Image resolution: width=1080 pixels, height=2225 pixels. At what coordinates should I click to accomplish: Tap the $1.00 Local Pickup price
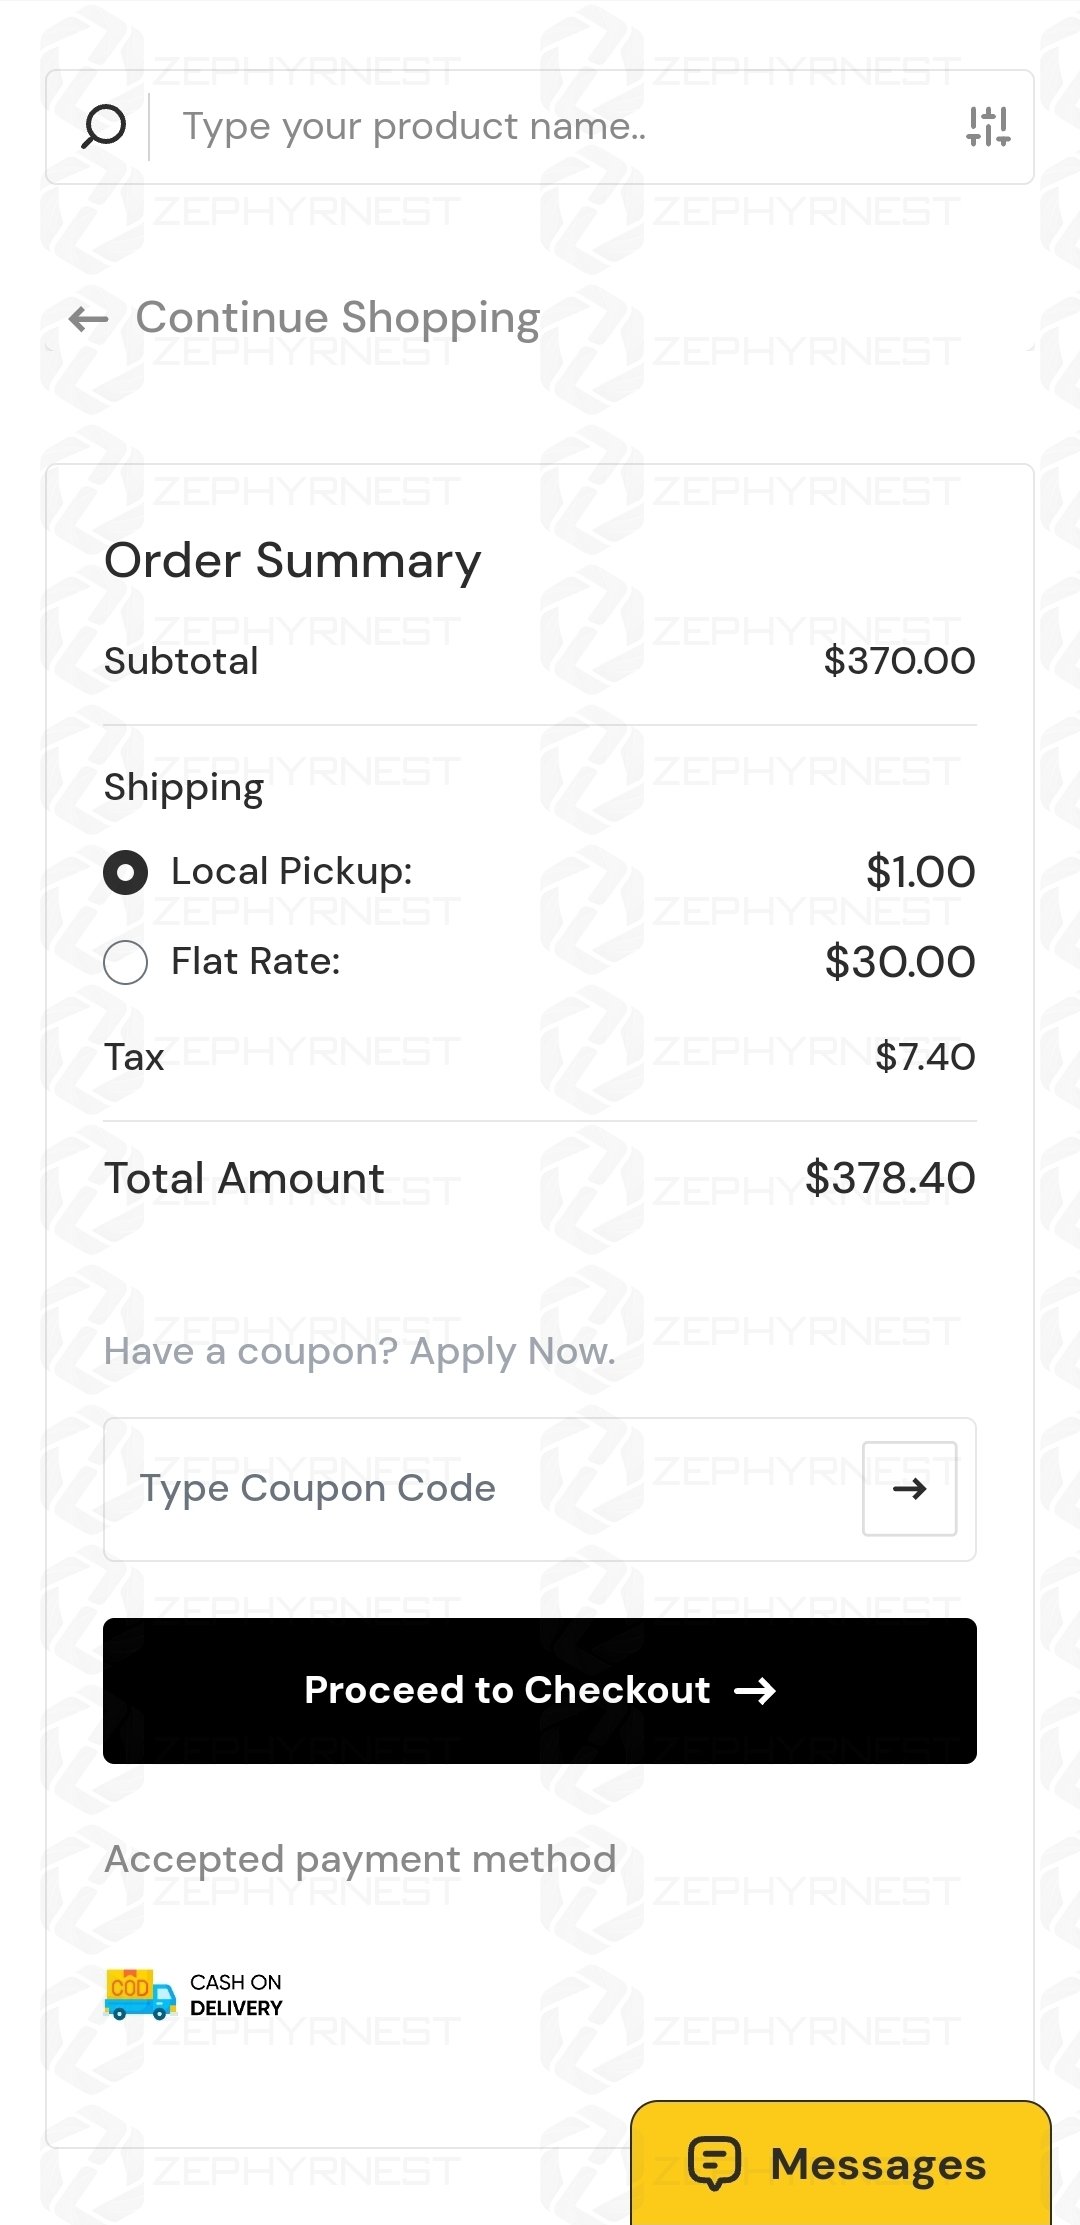coord(920,872)
